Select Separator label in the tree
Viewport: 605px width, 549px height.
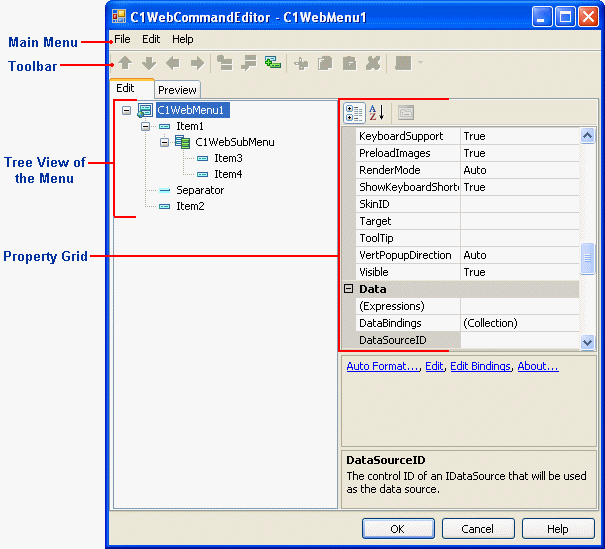(200, 190)
